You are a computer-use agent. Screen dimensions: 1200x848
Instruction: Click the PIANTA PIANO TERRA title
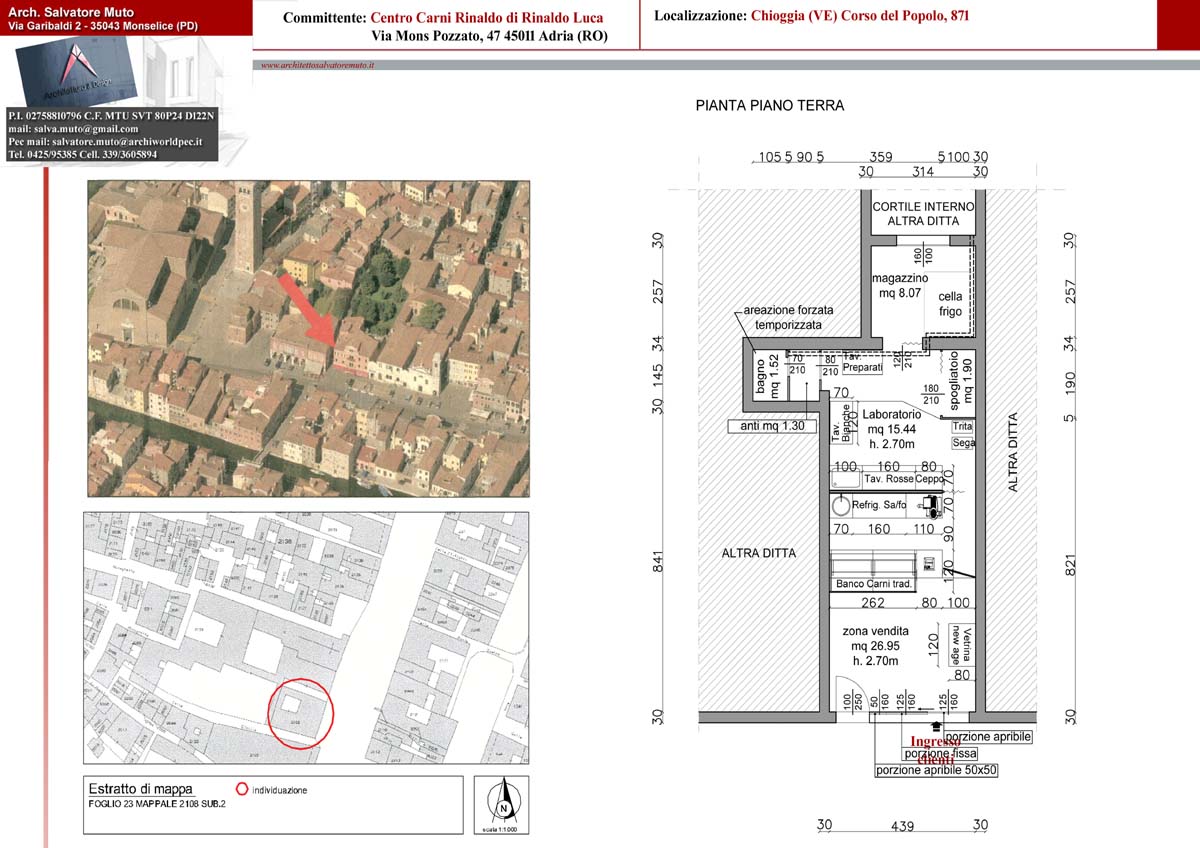[x=769, y=106]
